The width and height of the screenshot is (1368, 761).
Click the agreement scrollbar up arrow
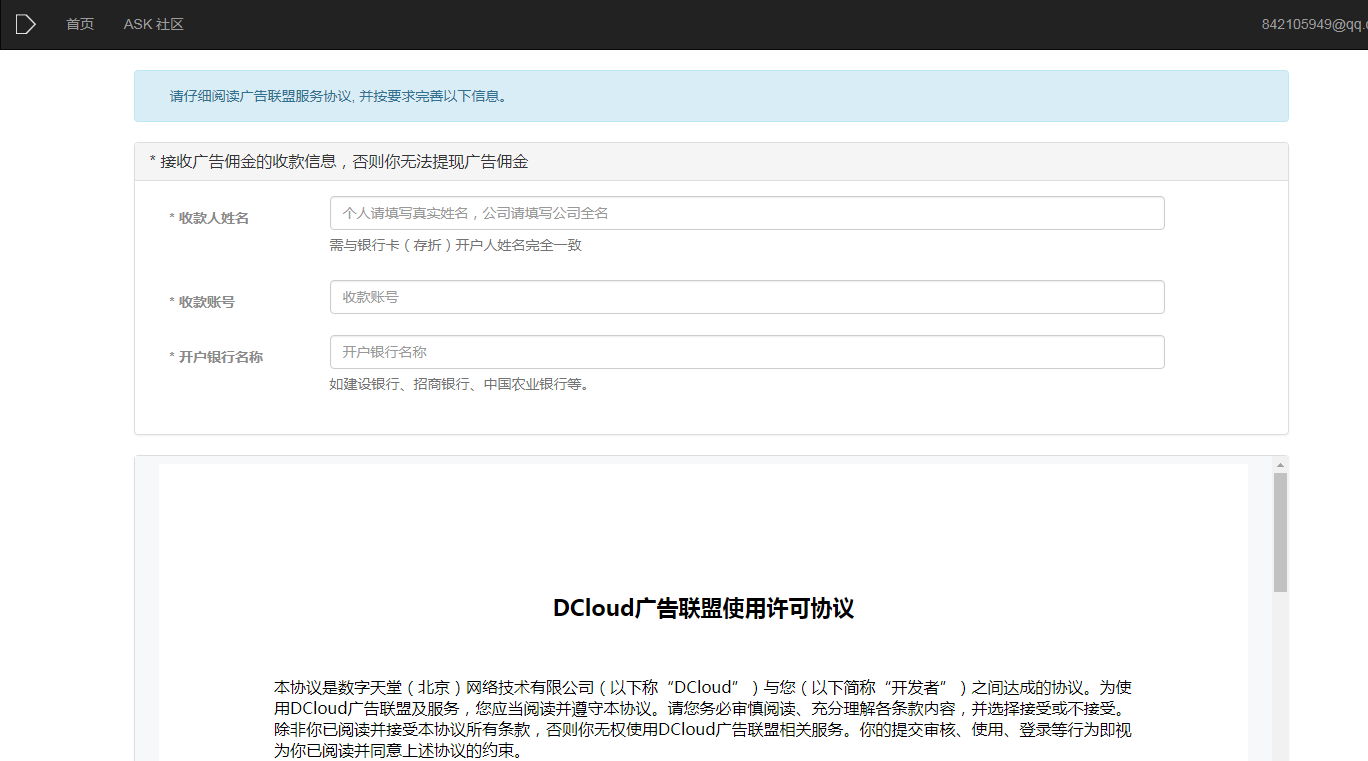pyautogui.click(x=1280, y=465)
